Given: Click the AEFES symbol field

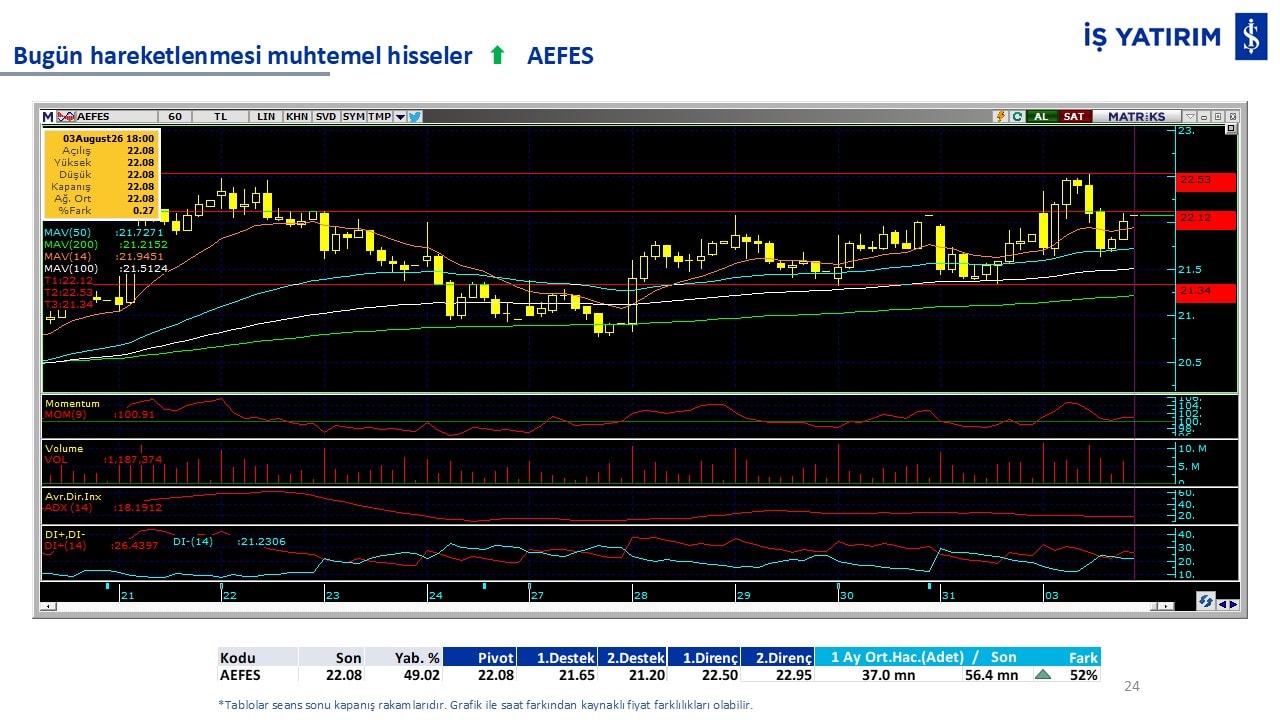Looking at the screenshot, I should [x=115, y=116].
